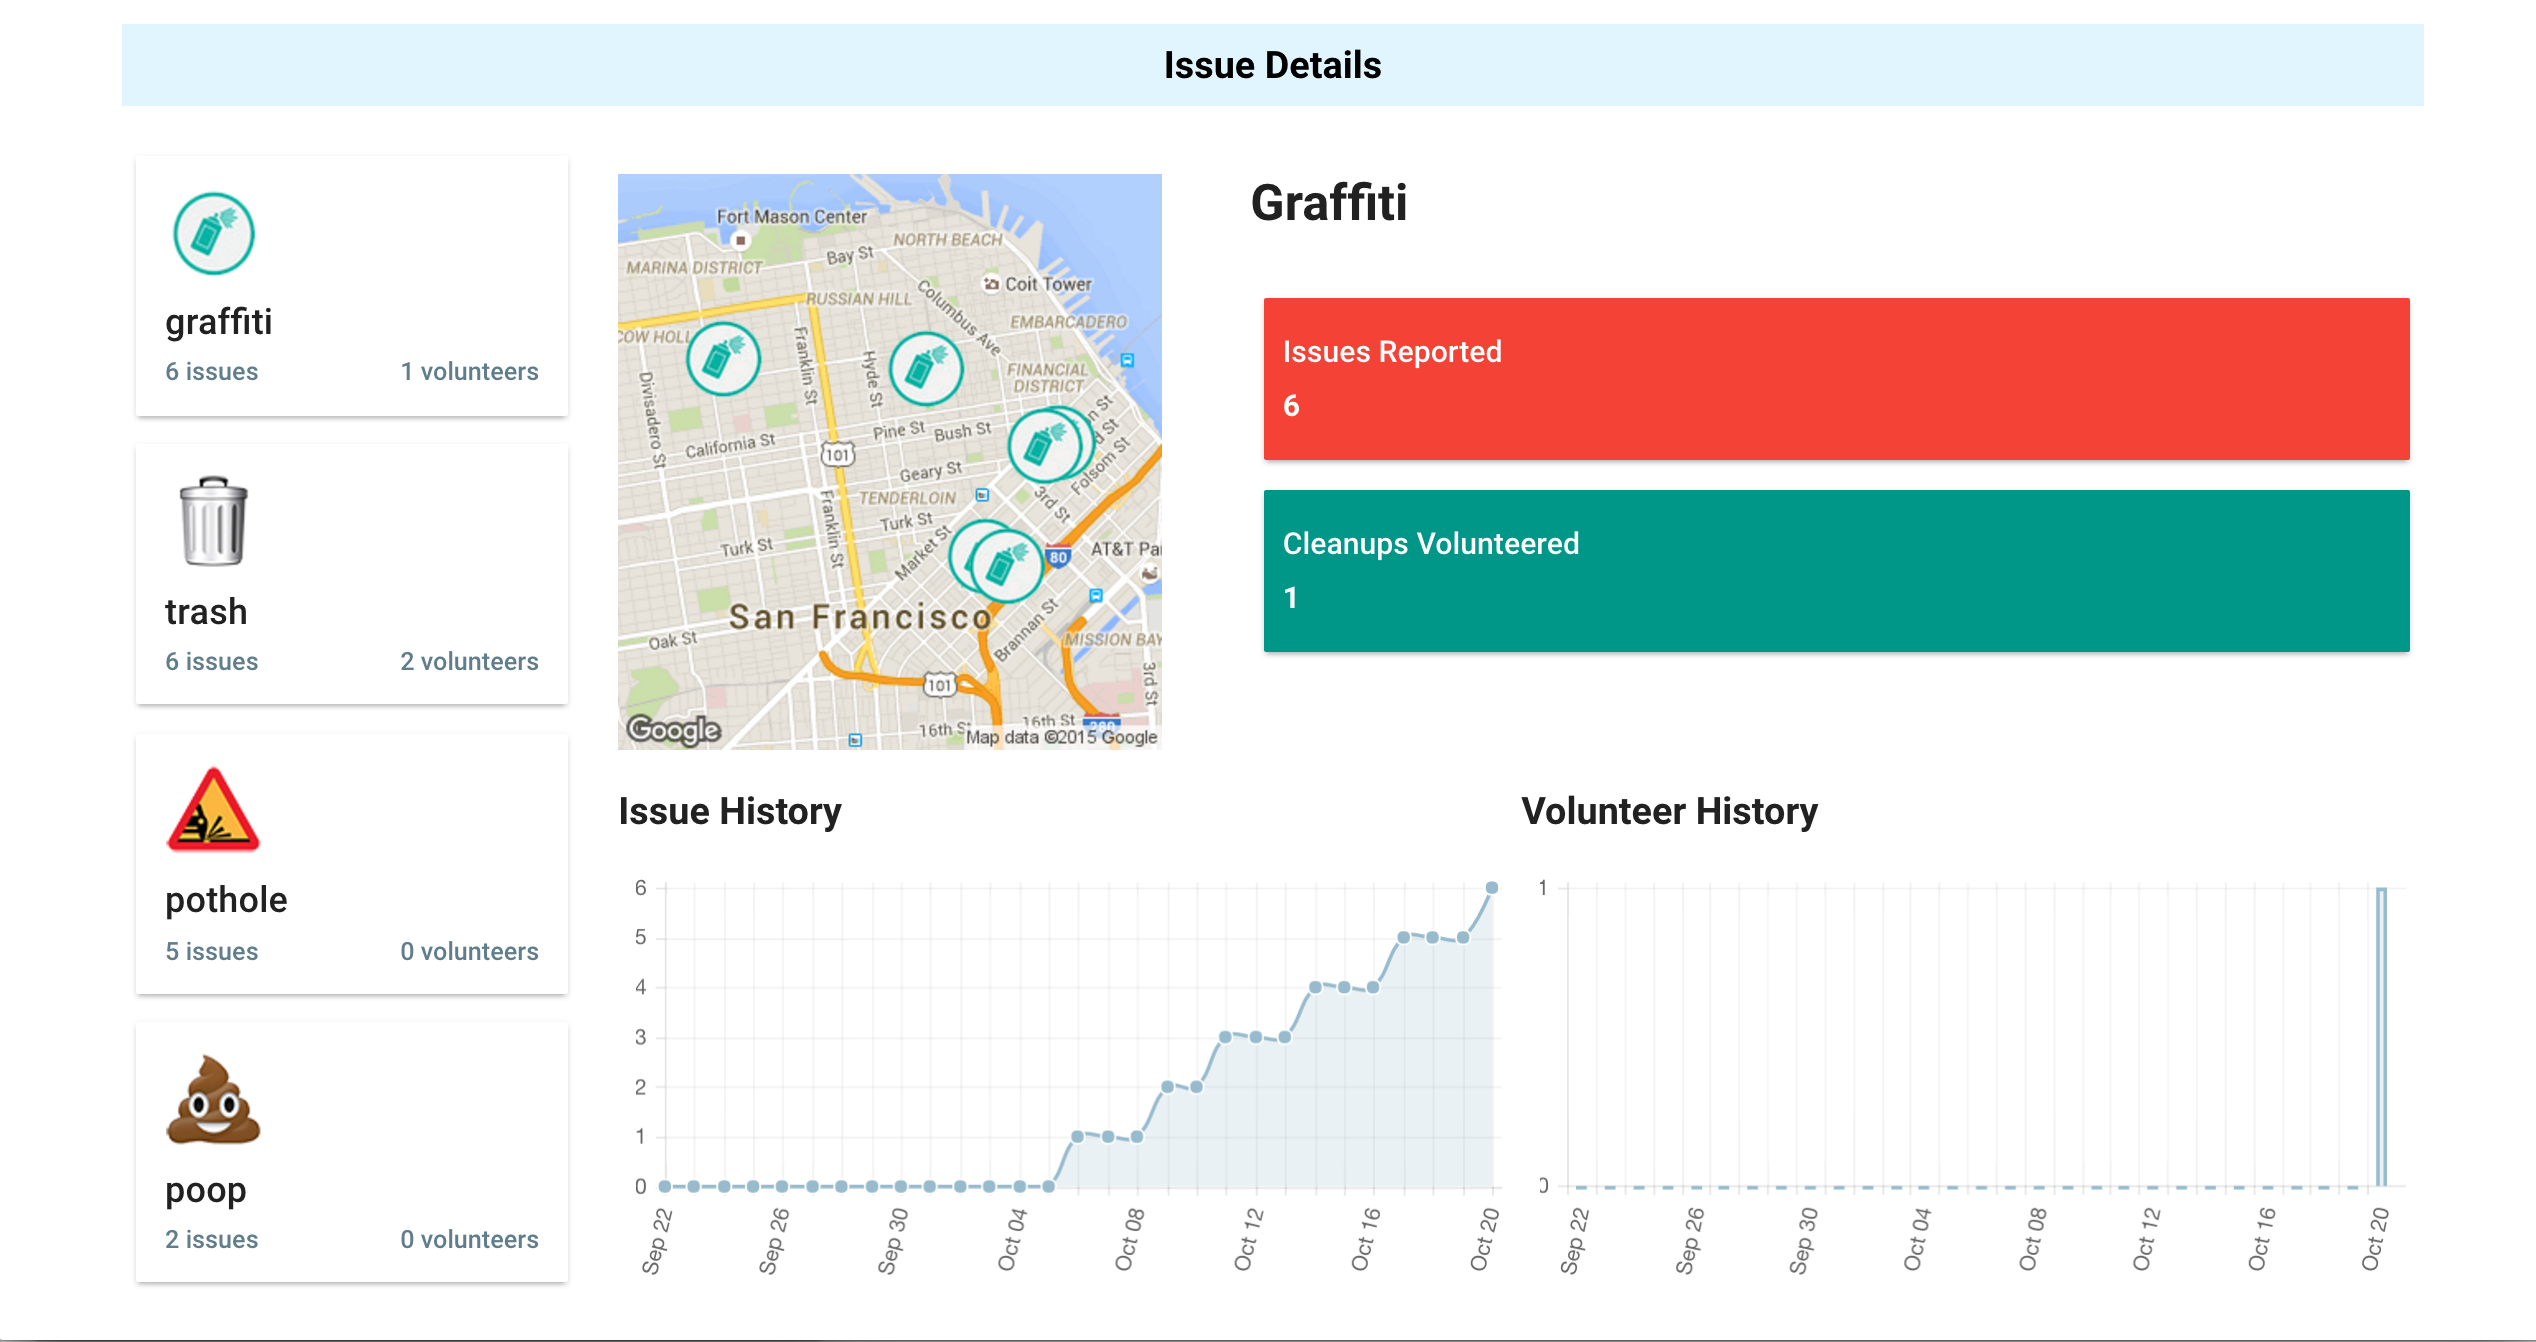Click the graffiti spray can icon in sidebar
2536x1342 pixels.
click(213, 234)
